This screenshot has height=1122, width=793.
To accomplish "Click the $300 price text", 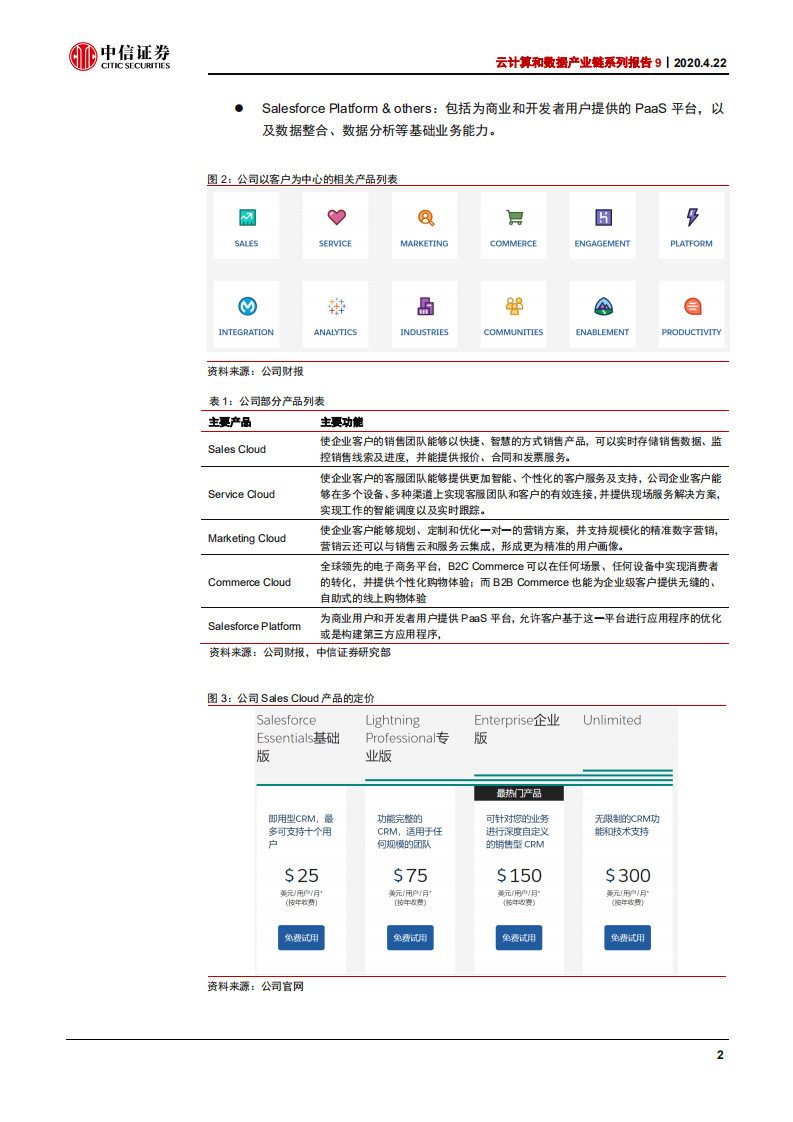I will tap(628, 876).
